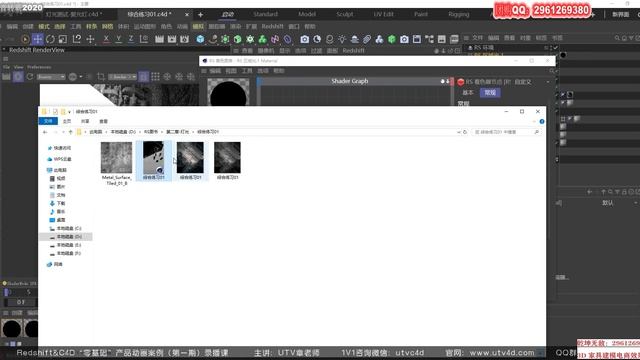The image size is (640, 360).
Task: Switch to the UV Edit layout tab
Action: coord(384,14)
